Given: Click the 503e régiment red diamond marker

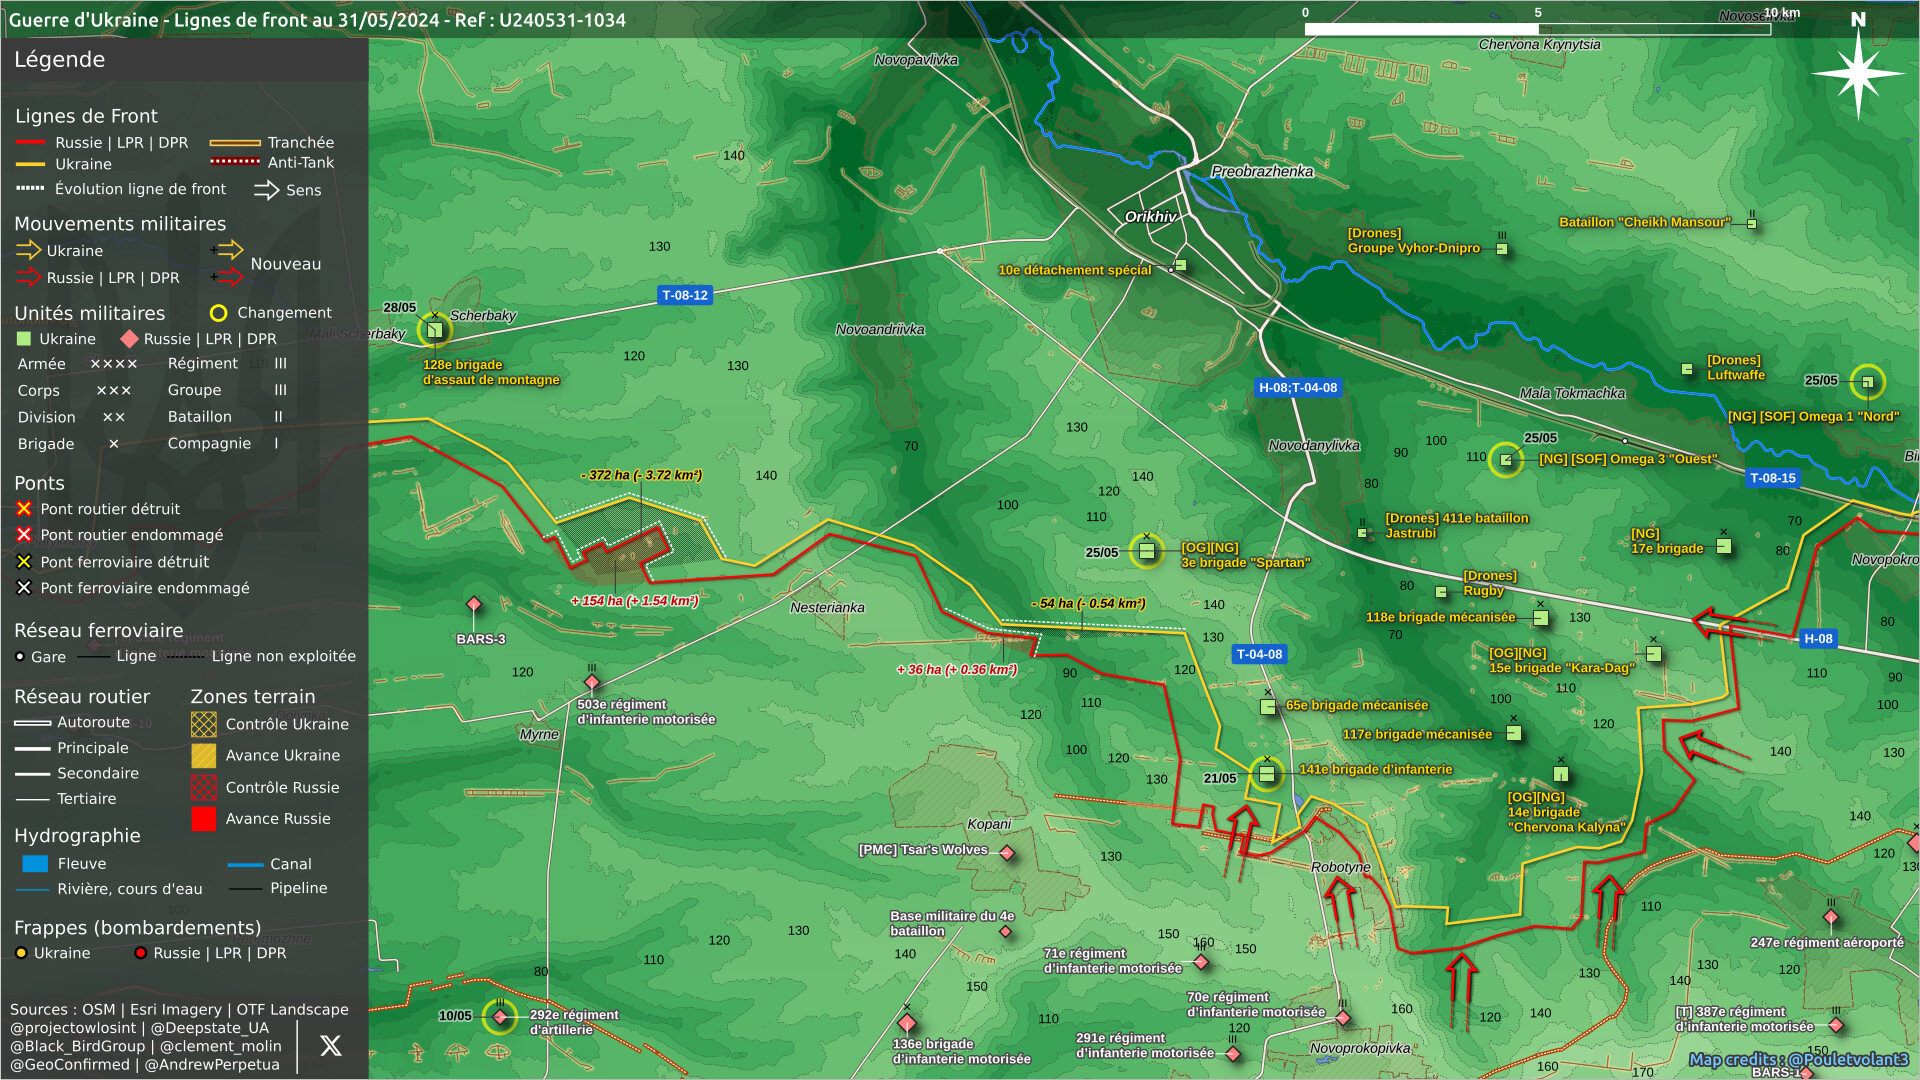Looking at the screenshot, I should coord(592,683).
